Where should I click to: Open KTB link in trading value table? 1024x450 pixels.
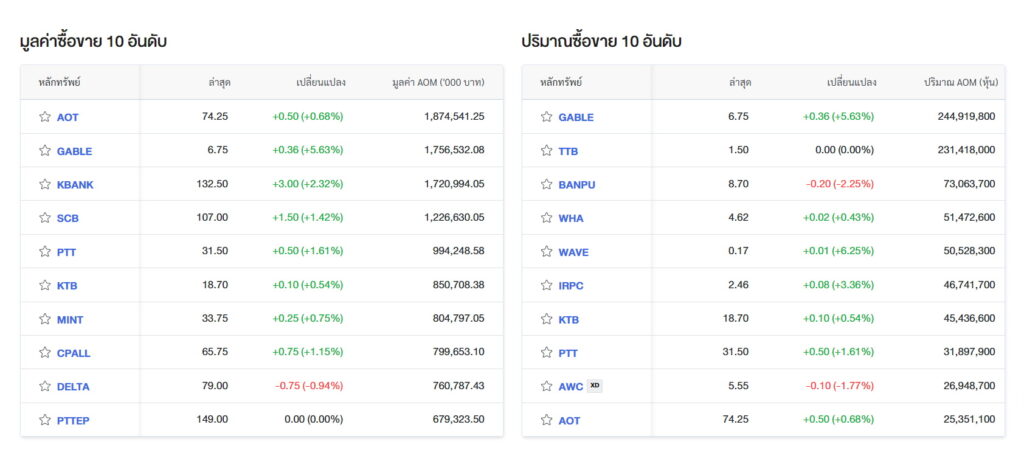67,286
